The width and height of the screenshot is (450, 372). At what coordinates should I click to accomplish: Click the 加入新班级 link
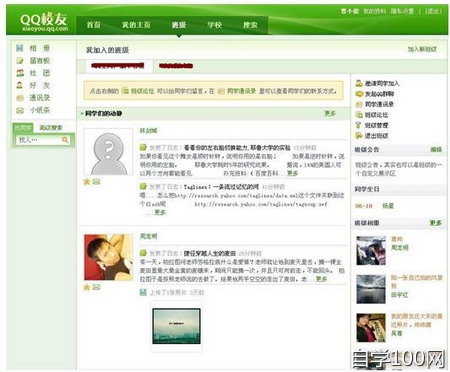(422, 49)
